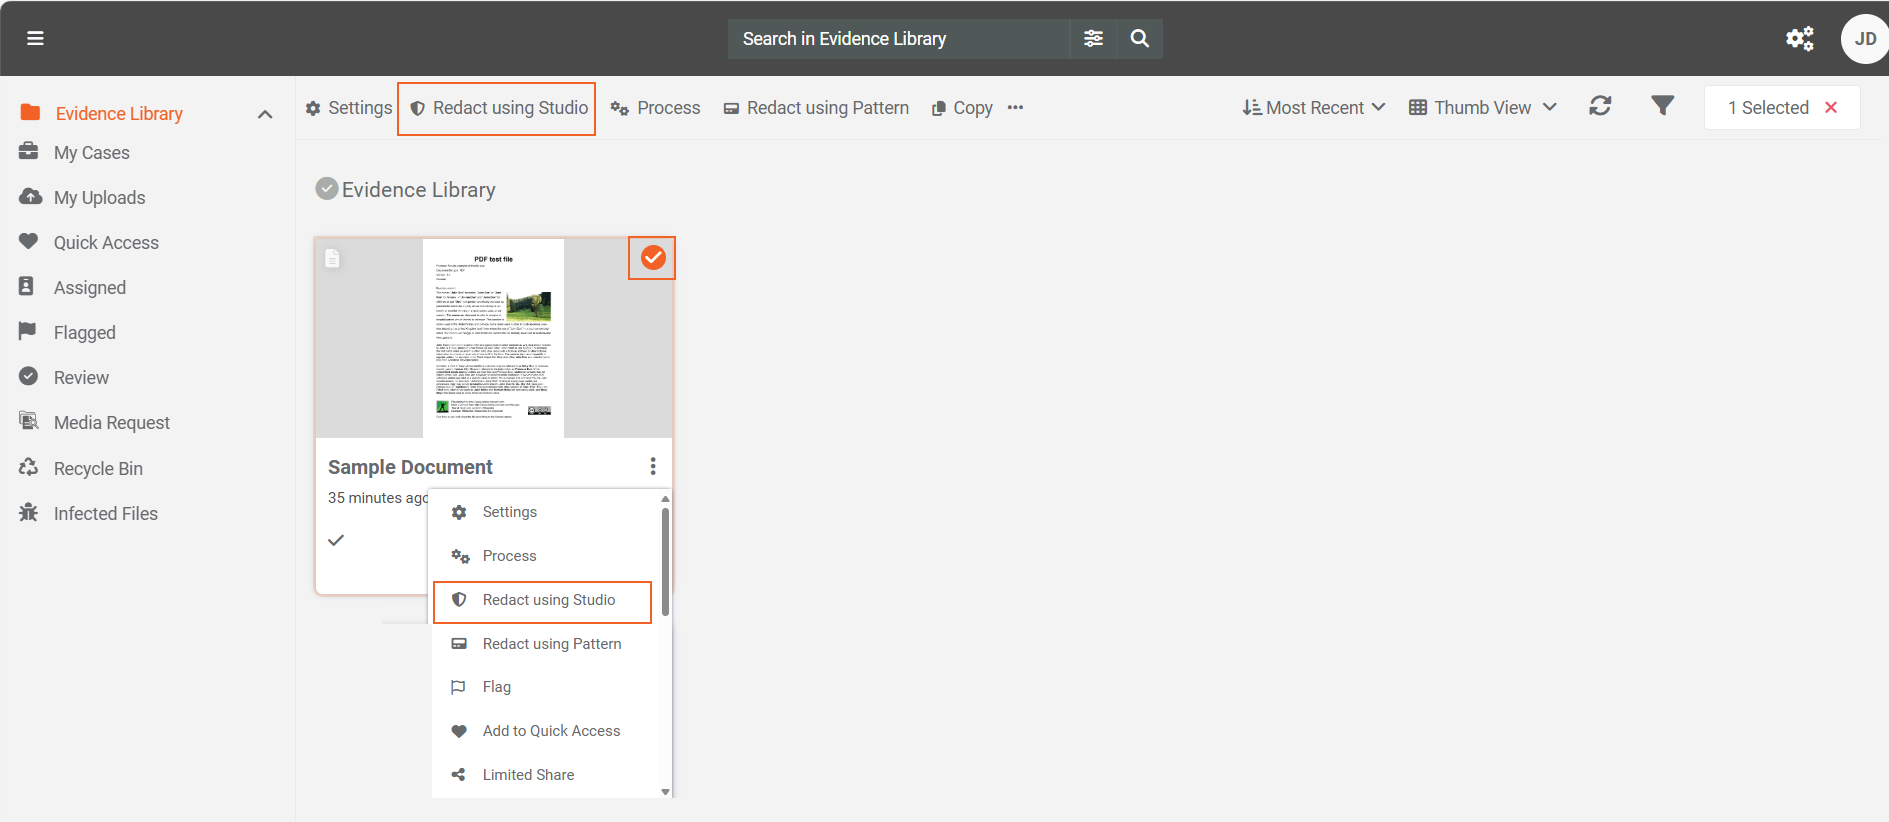Refresh the evidence list

click(x=1600, y=106)
